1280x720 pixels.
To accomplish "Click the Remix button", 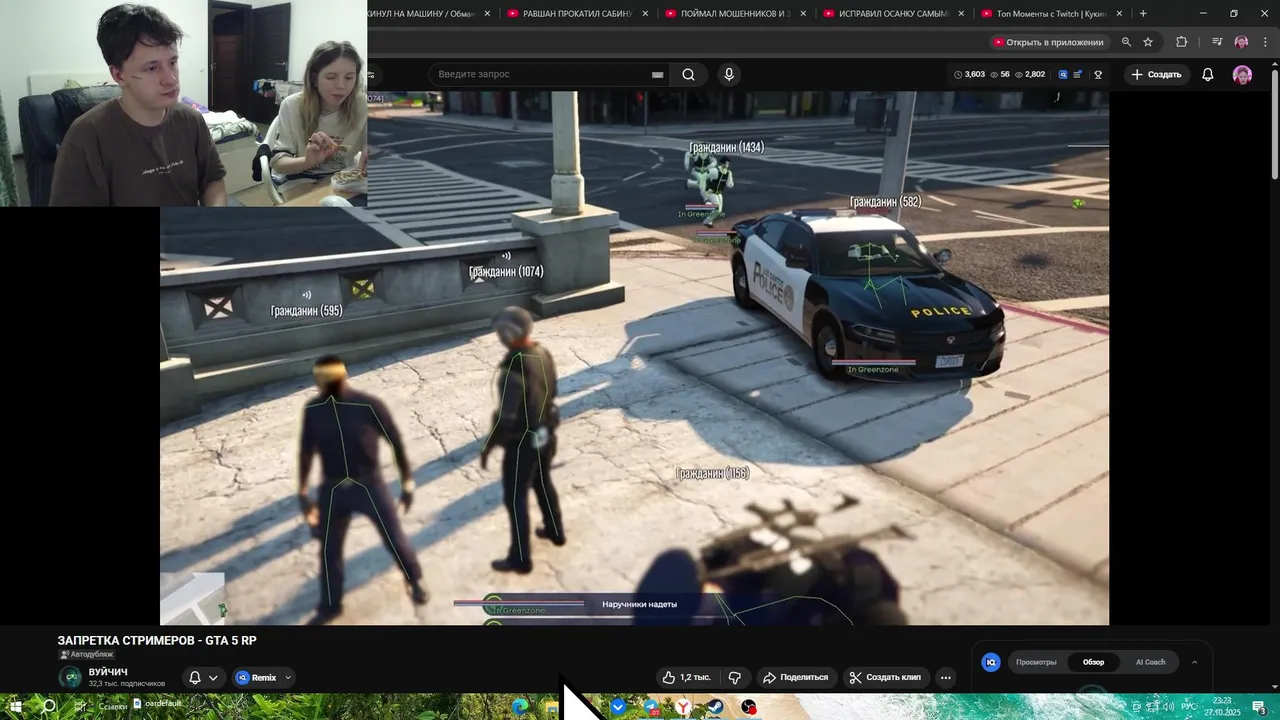I will coord(256,678).
